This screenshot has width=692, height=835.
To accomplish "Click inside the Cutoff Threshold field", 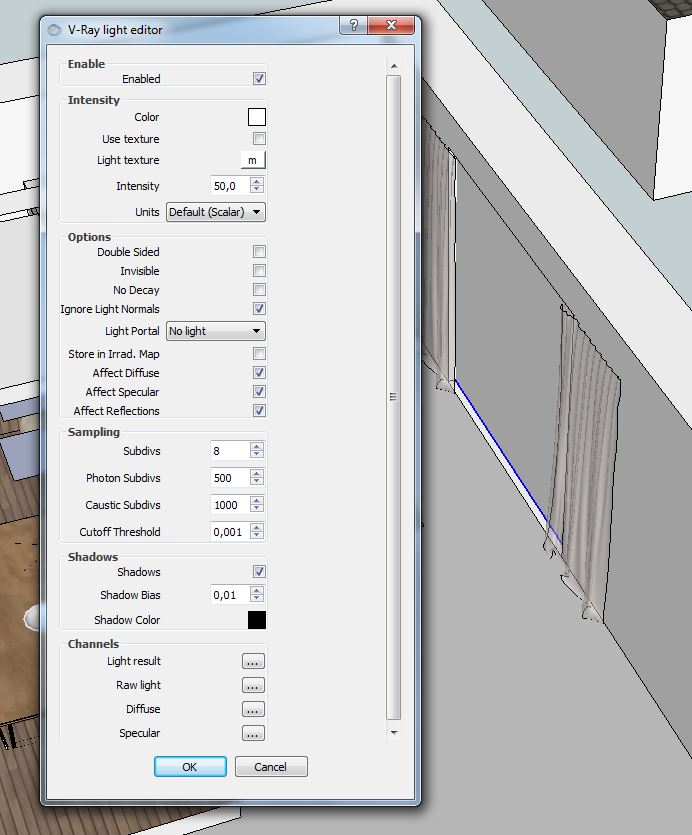I will 228,532.
